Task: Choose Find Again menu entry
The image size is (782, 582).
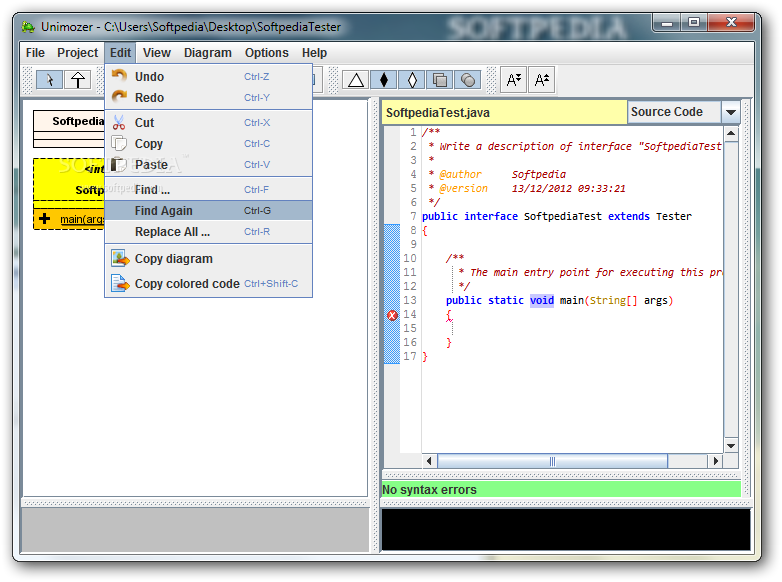Action: coord(208,210)
